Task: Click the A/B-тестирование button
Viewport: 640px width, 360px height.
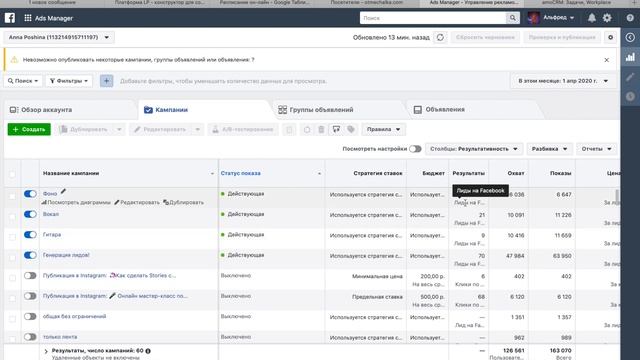Action: (x=243, y=129)
